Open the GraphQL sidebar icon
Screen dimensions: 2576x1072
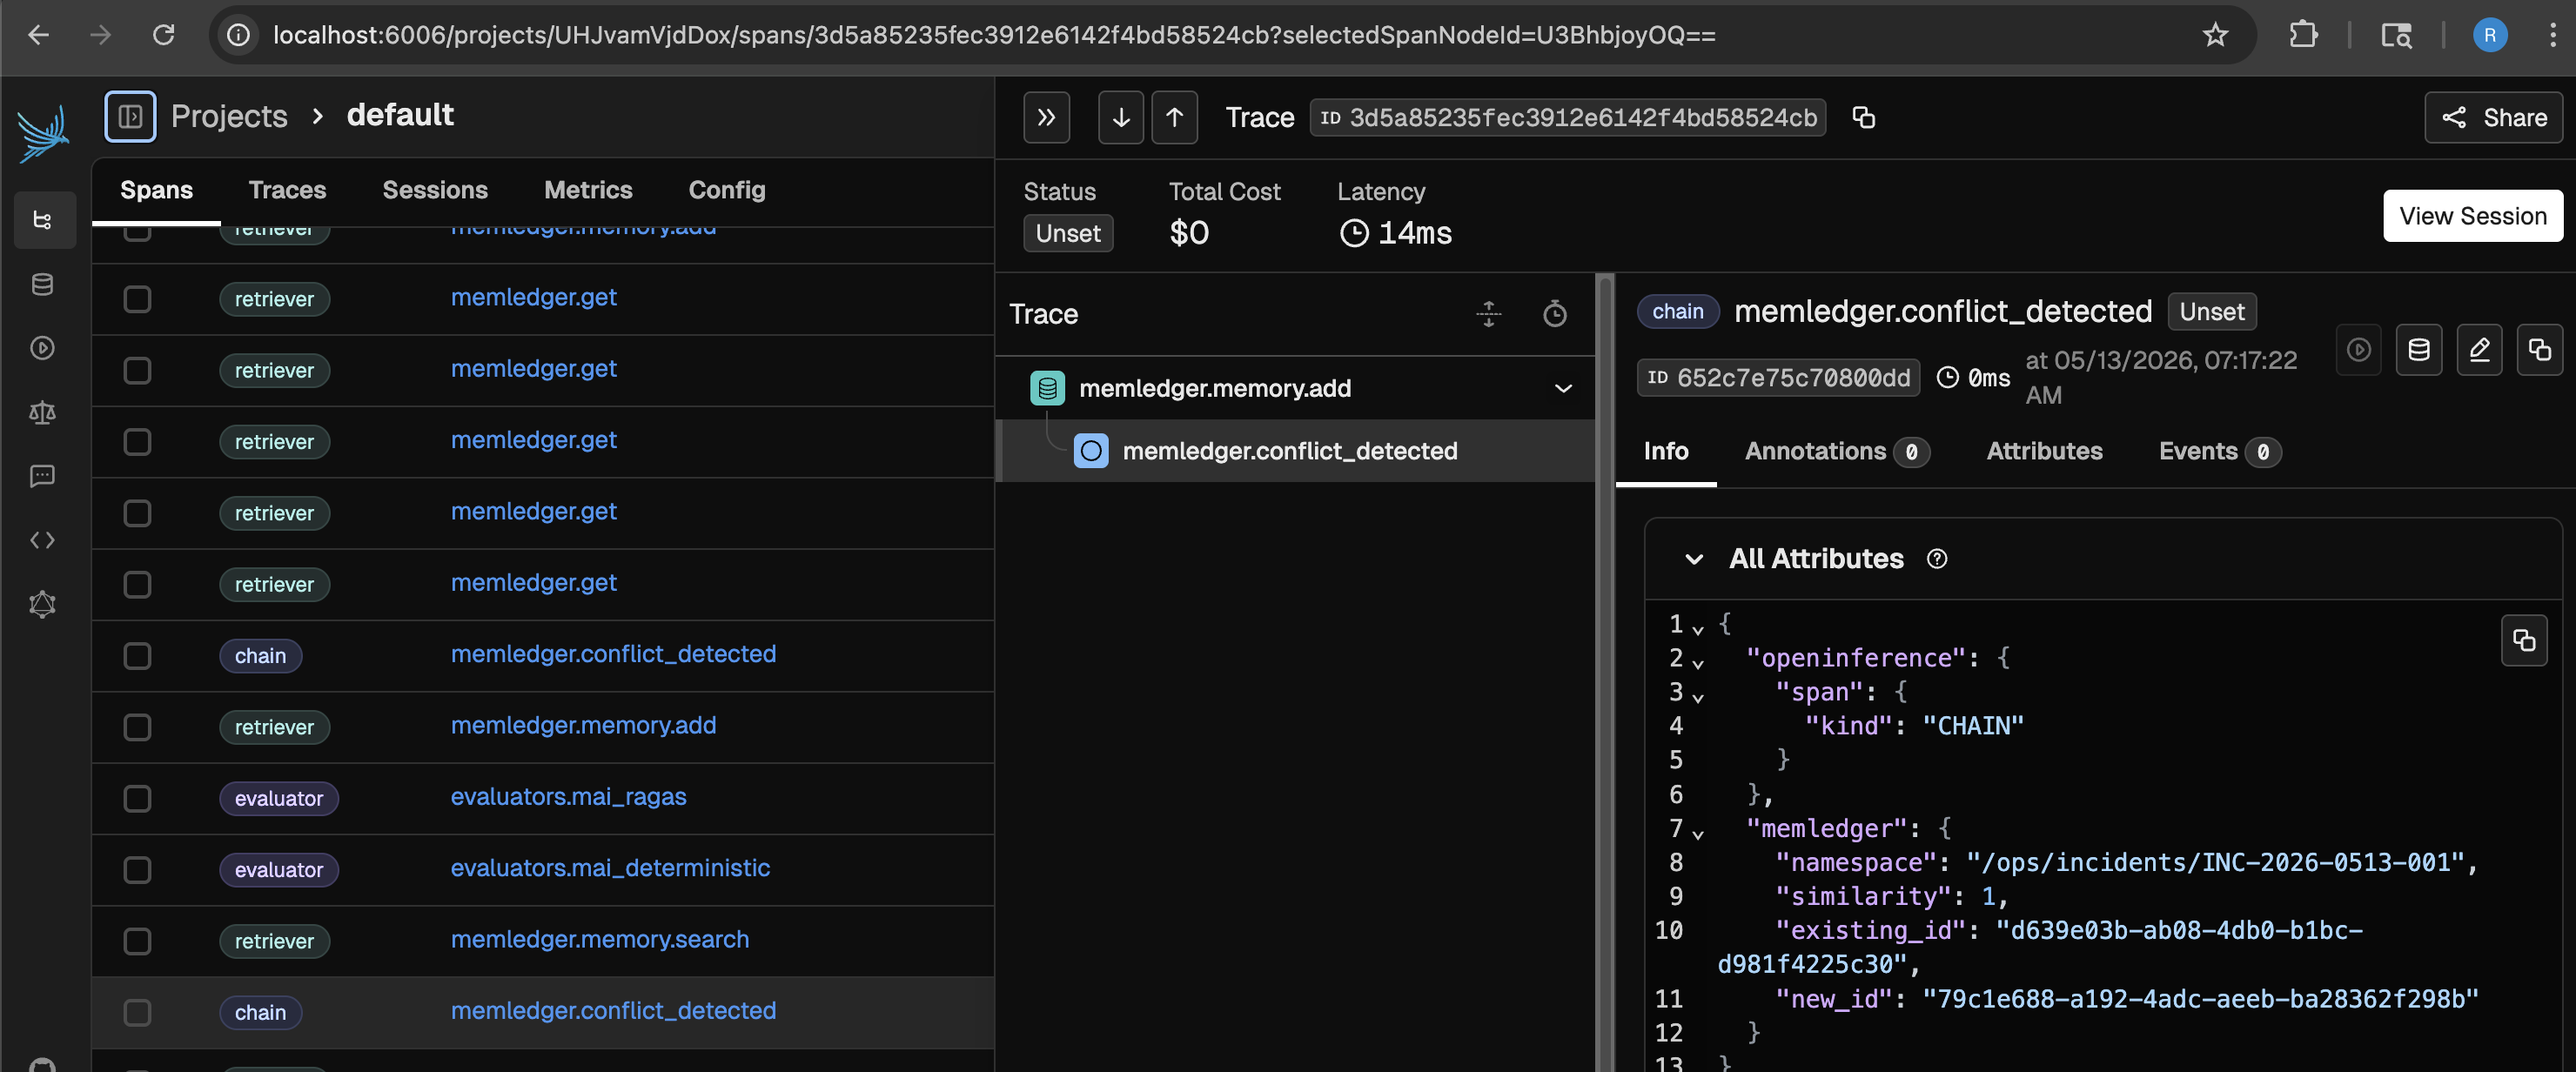coord(43,604)
